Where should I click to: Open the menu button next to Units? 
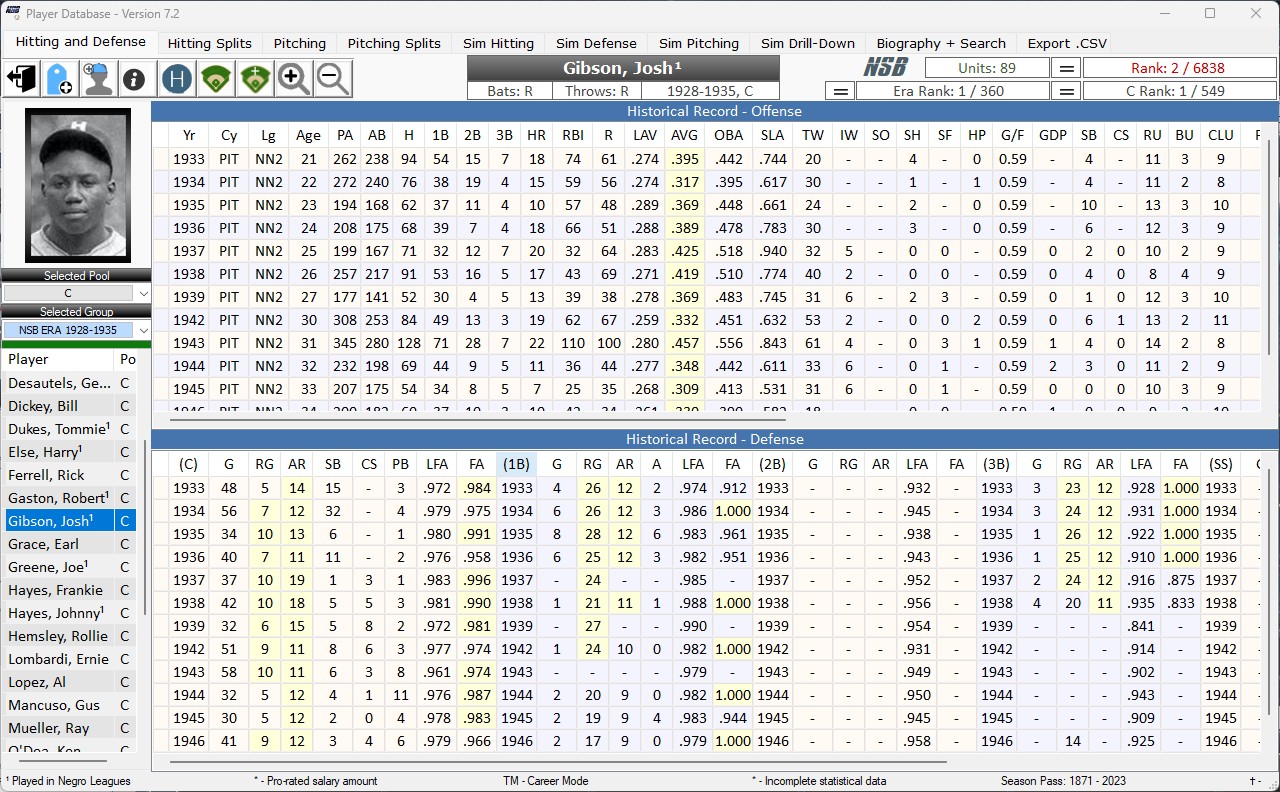1068,67
